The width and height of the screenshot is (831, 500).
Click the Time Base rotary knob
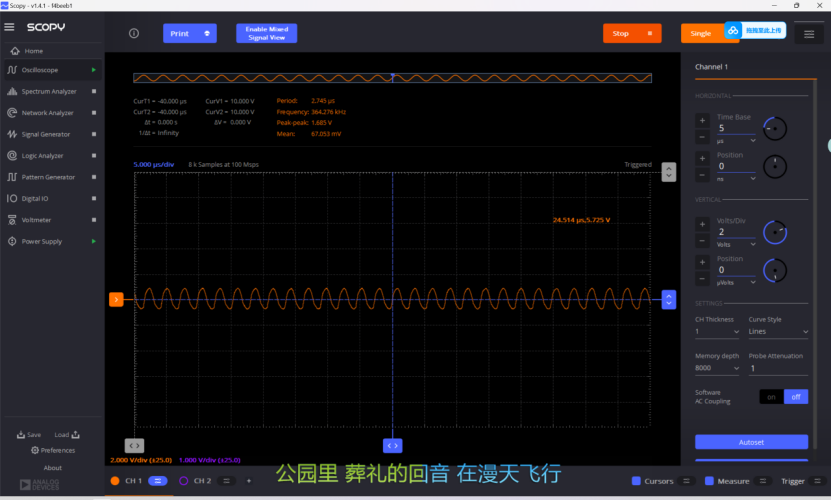pyautogui.click(x=775, y=129)
